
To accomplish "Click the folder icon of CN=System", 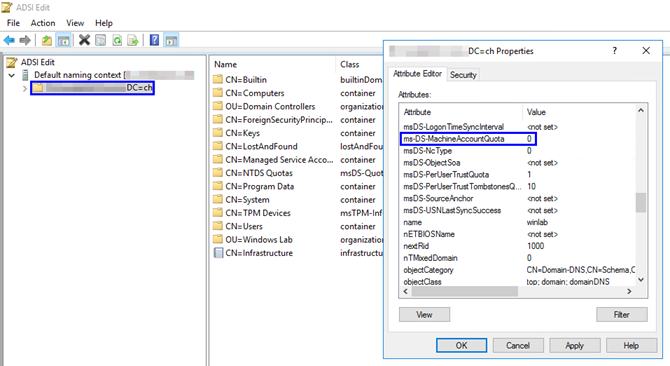I will pyautogui.click(x=218, y=199).
